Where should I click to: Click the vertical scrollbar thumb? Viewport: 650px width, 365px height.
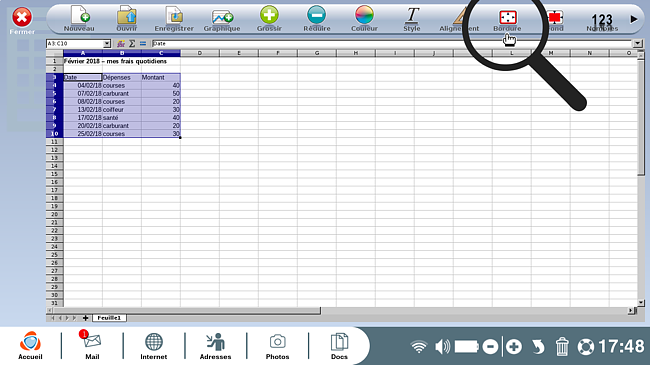(641, 116)
